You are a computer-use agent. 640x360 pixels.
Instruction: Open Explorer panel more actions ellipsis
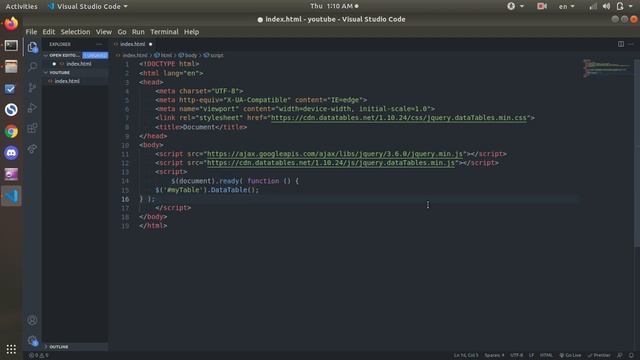(99, 44)
